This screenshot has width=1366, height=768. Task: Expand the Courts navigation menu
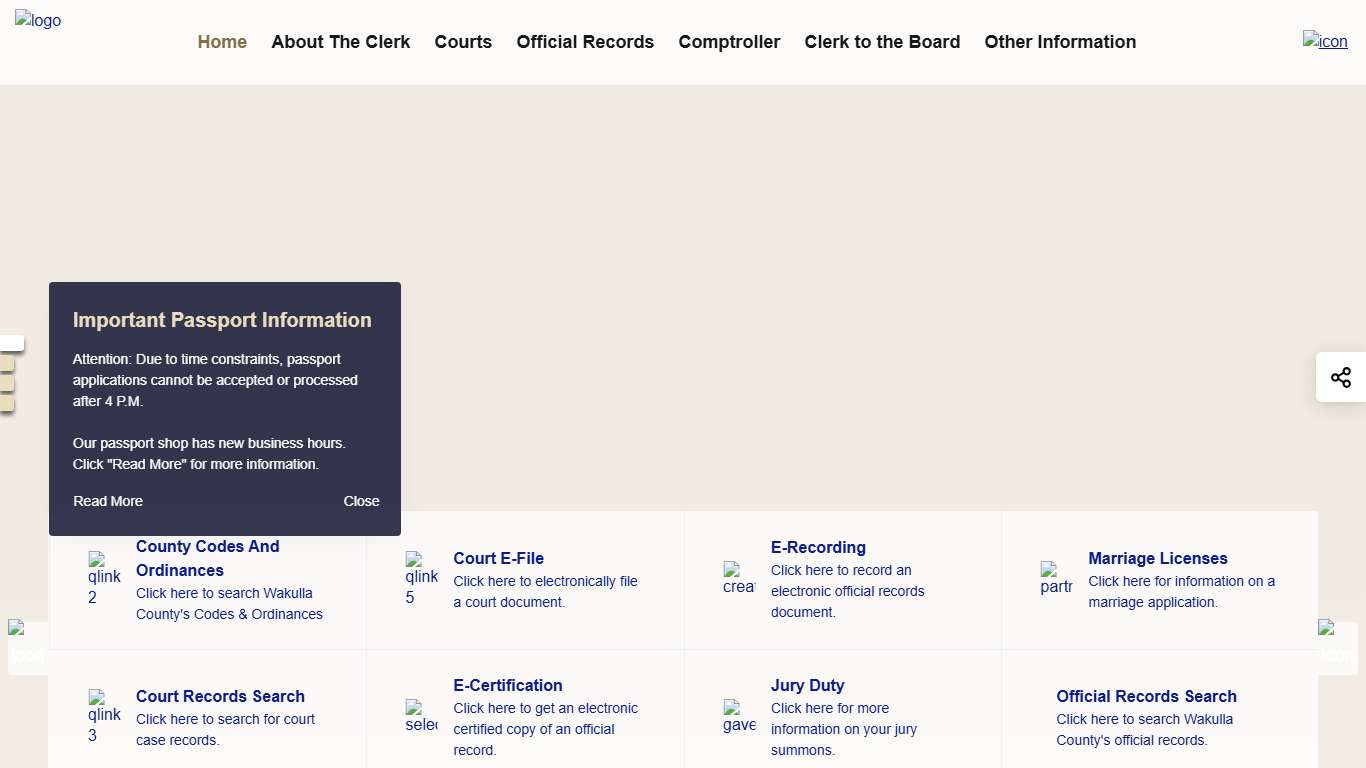pos(463,42)
